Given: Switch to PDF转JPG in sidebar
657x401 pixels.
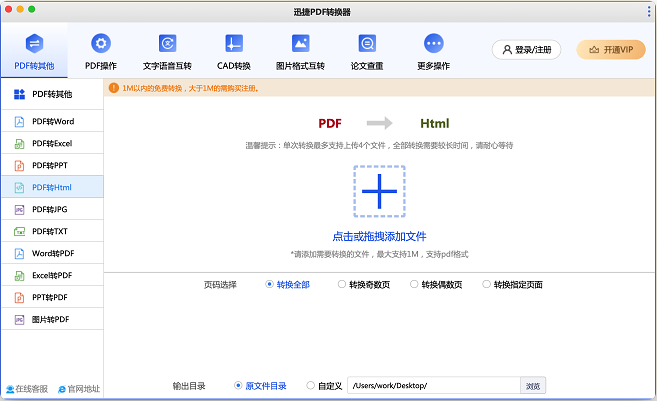Looking at the screenshot, I should [x=52, y=210].
